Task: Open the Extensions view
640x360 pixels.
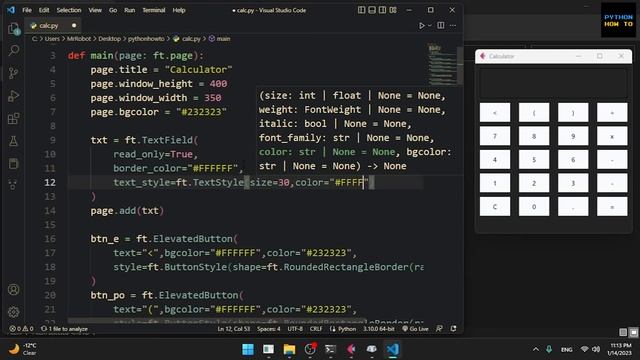Action: click(13, 119)
